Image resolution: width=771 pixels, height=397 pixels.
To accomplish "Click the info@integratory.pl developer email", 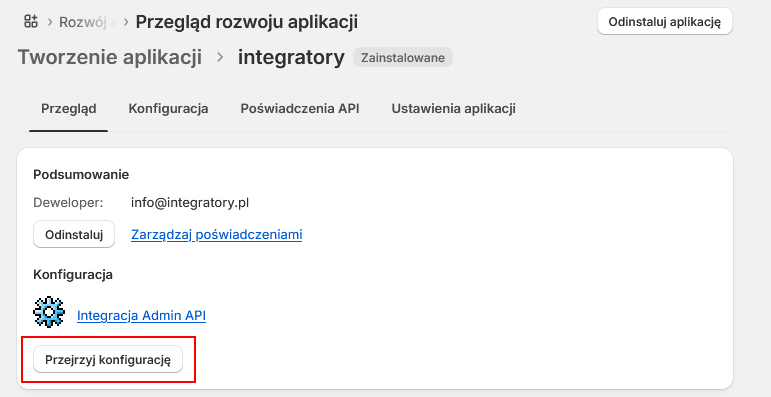I will pos(190,202).
